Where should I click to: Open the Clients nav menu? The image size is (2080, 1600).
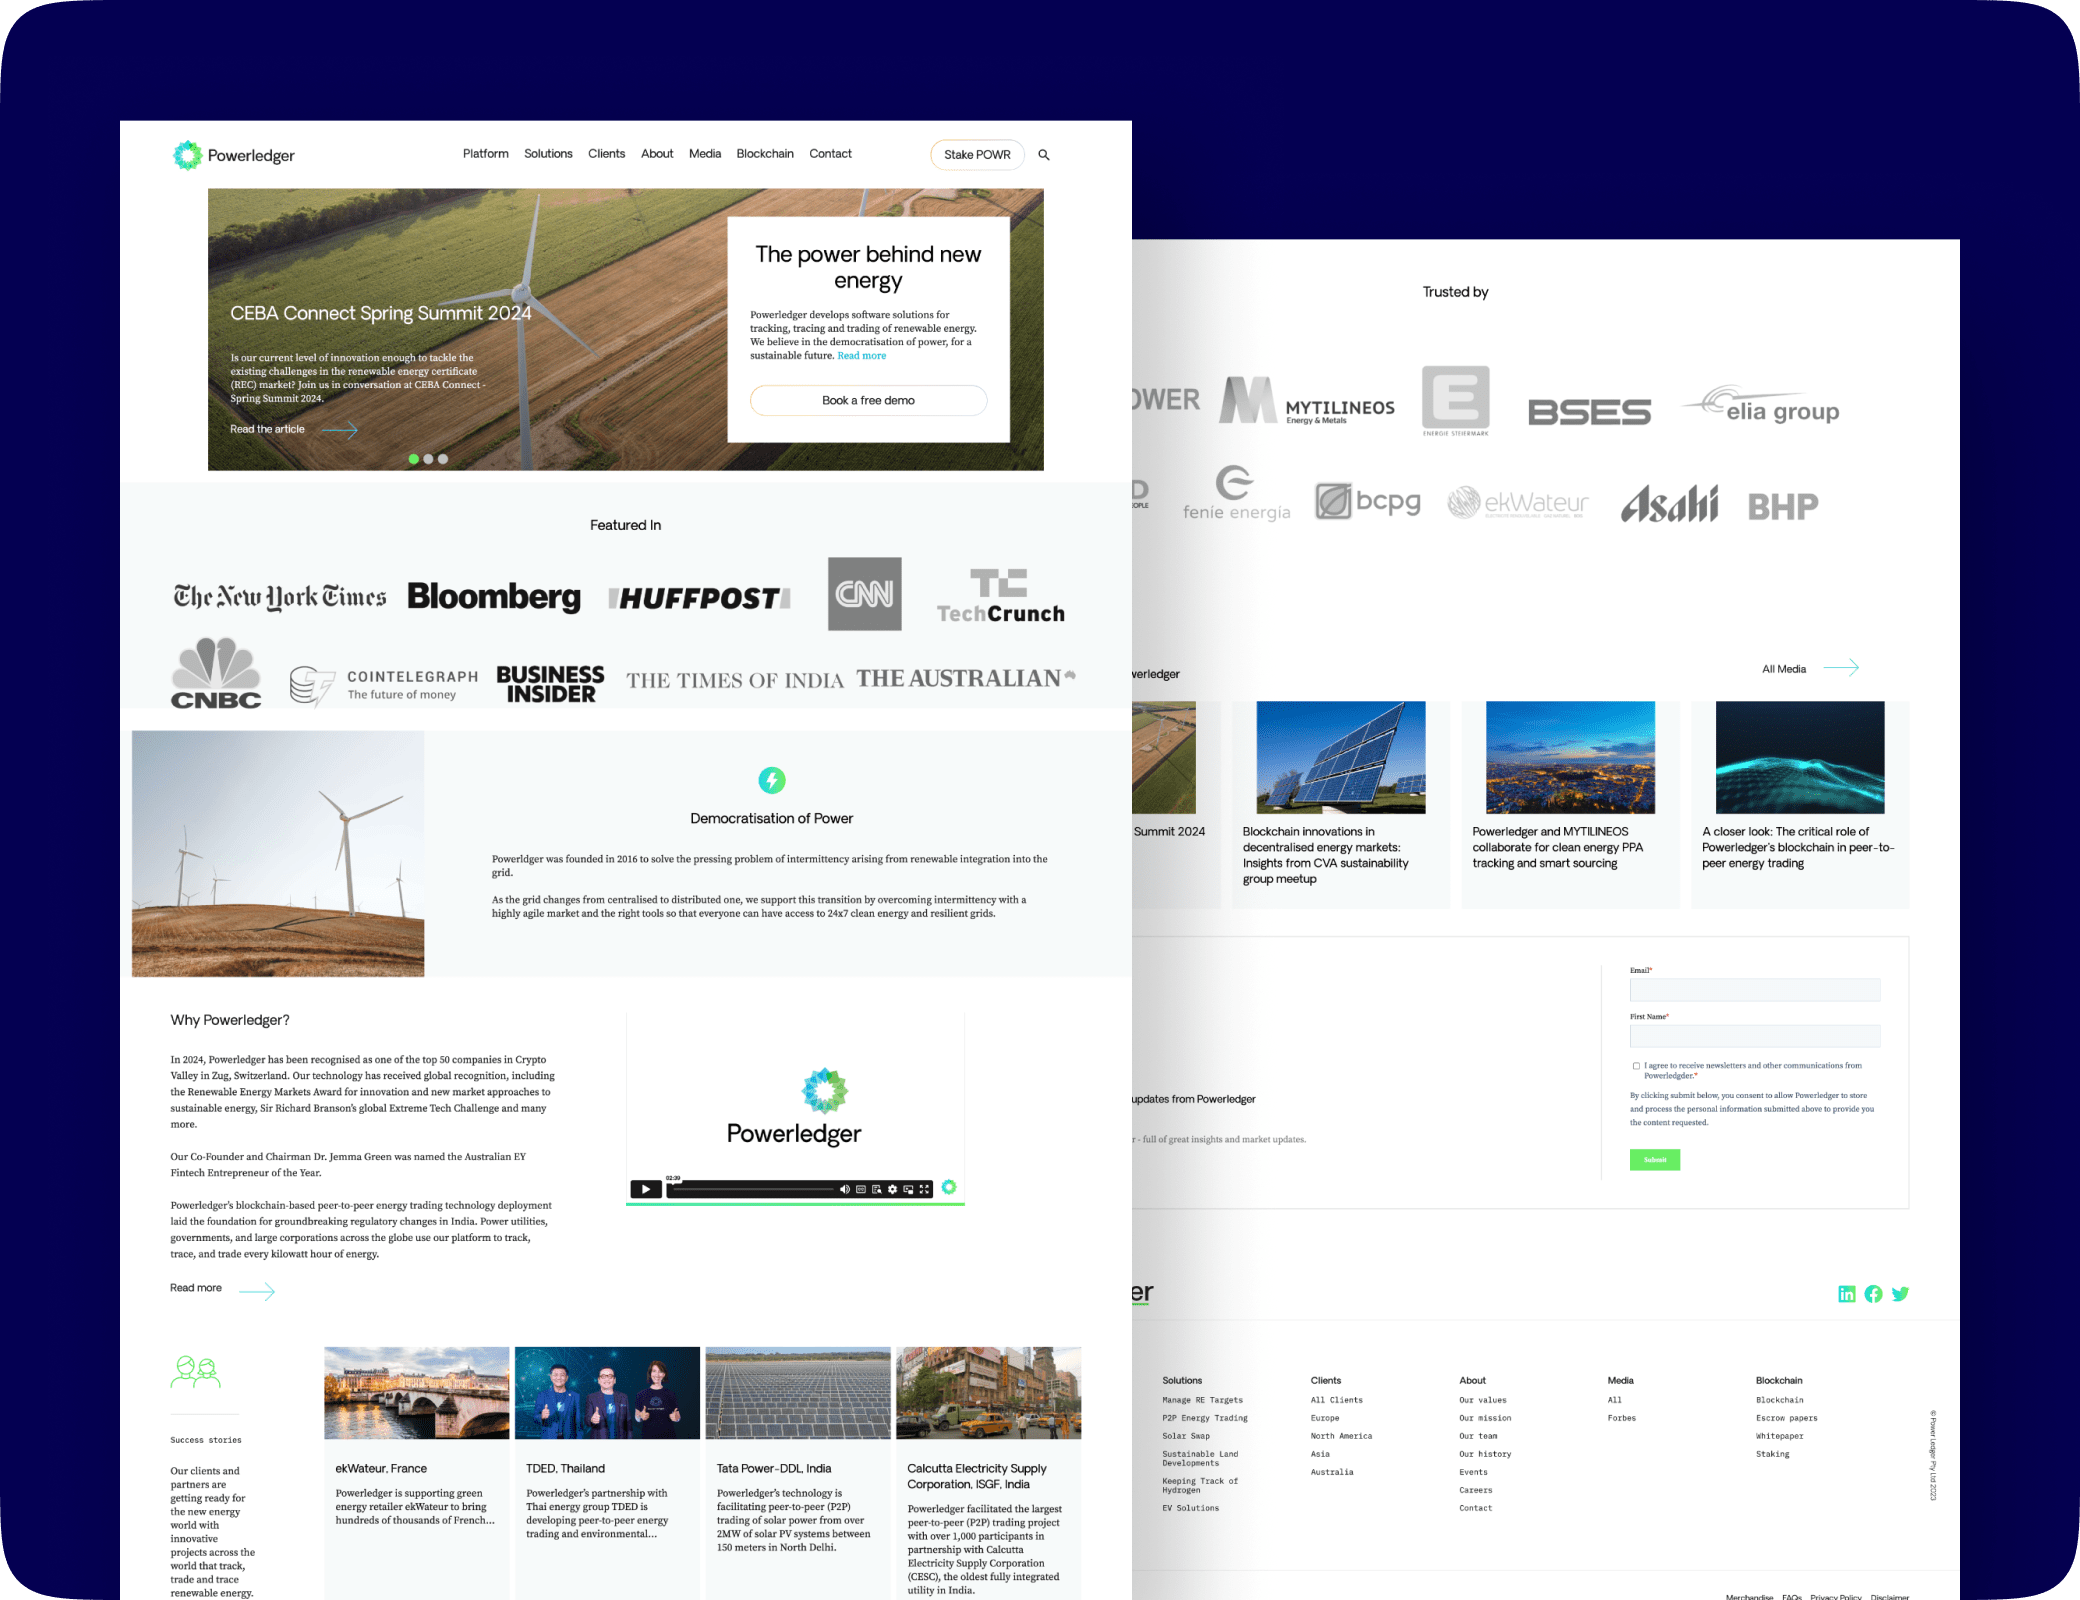click(x=606, y=154)
